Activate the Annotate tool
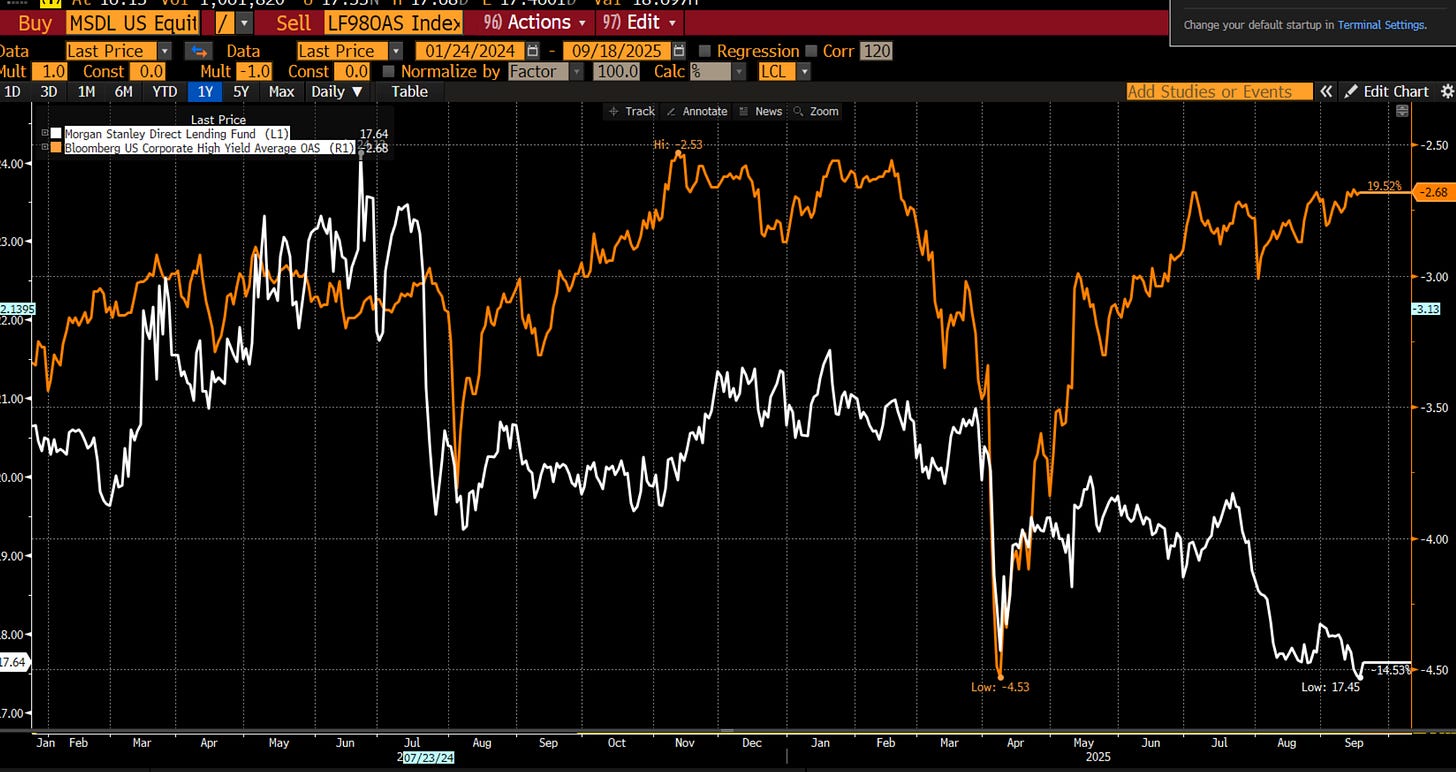Screen dimensions: 1456x772 point(697,111)
